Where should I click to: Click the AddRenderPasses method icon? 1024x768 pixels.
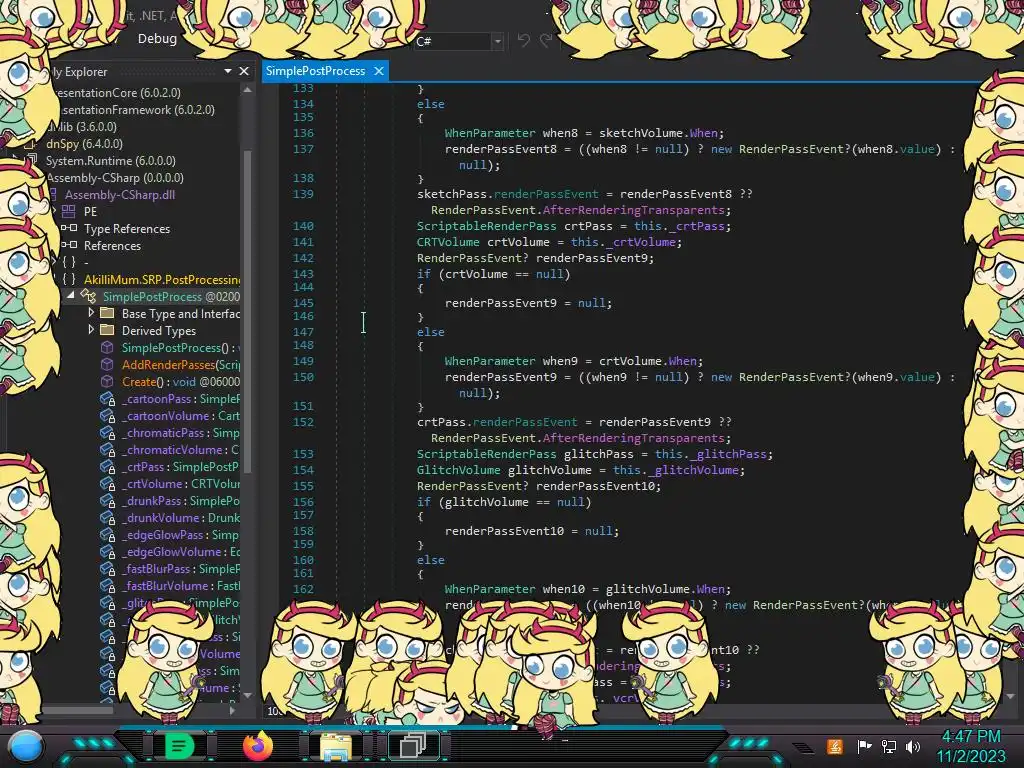pos(107,364)
